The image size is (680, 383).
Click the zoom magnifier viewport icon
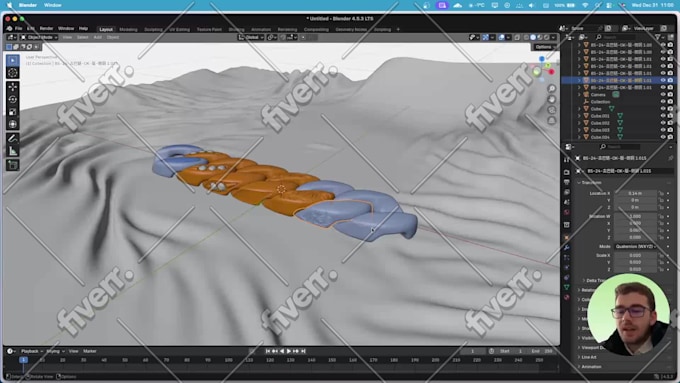(x=552, y=88)
